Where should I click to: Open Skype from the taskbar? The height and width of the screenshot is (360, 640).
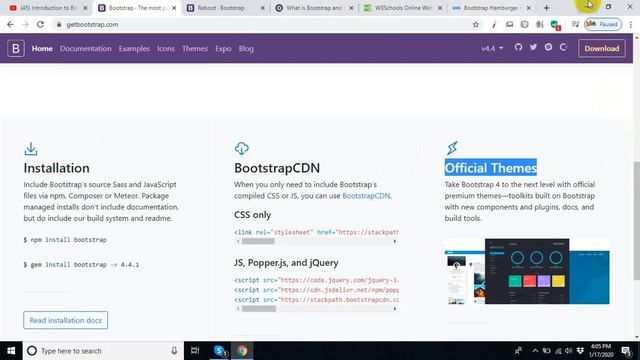click(220, 351)
